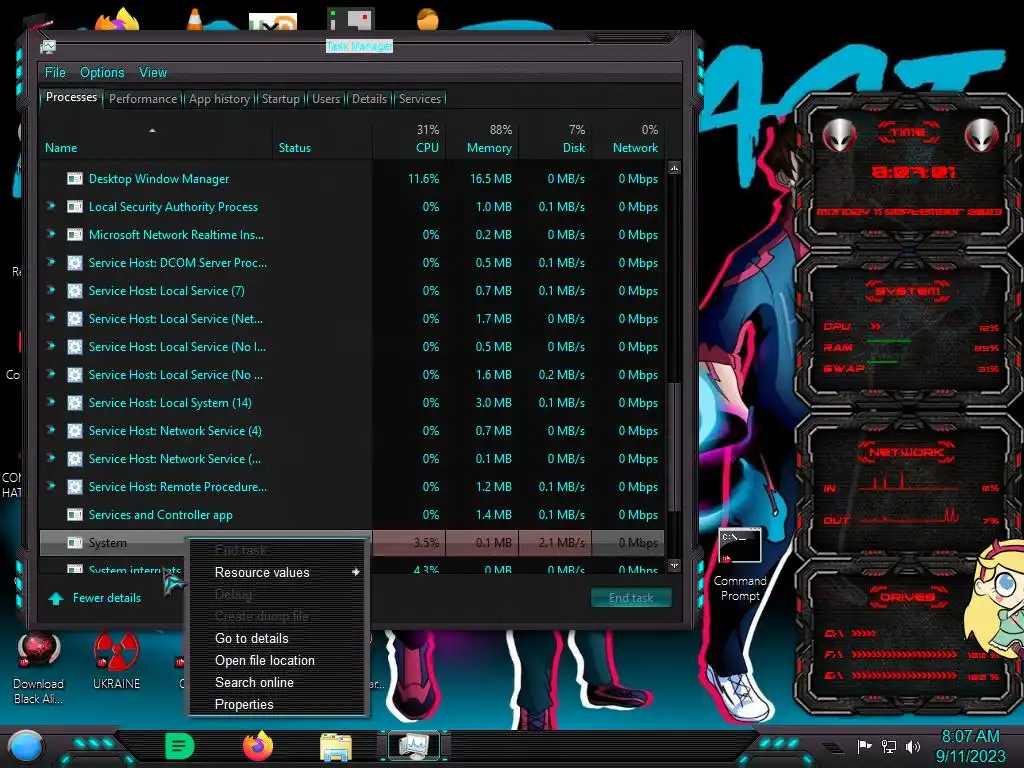Choose Search online in context menu
The image size is (1024, 768).
coord(279,682)
